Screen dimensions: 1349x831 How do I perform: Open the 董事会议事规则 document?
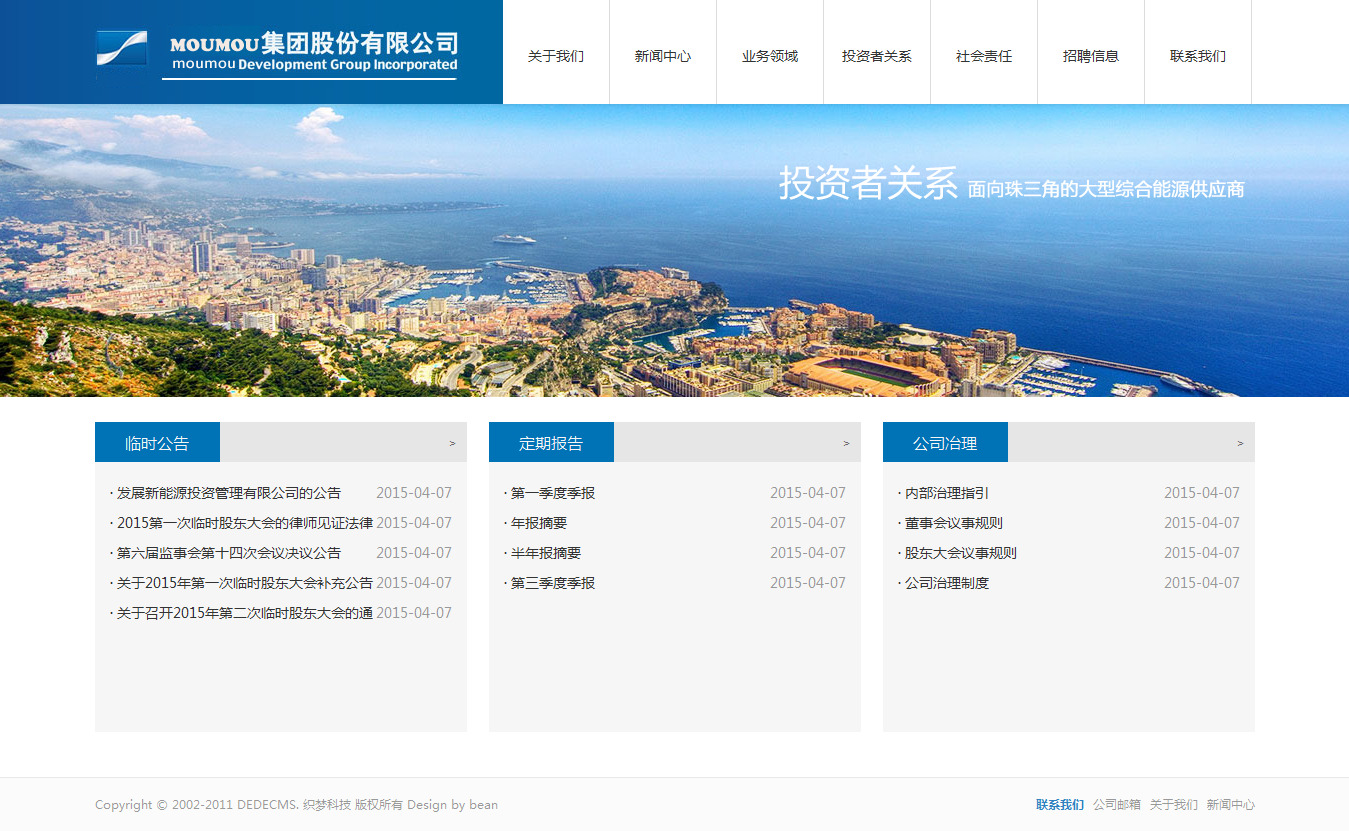(x=954, y=523)
